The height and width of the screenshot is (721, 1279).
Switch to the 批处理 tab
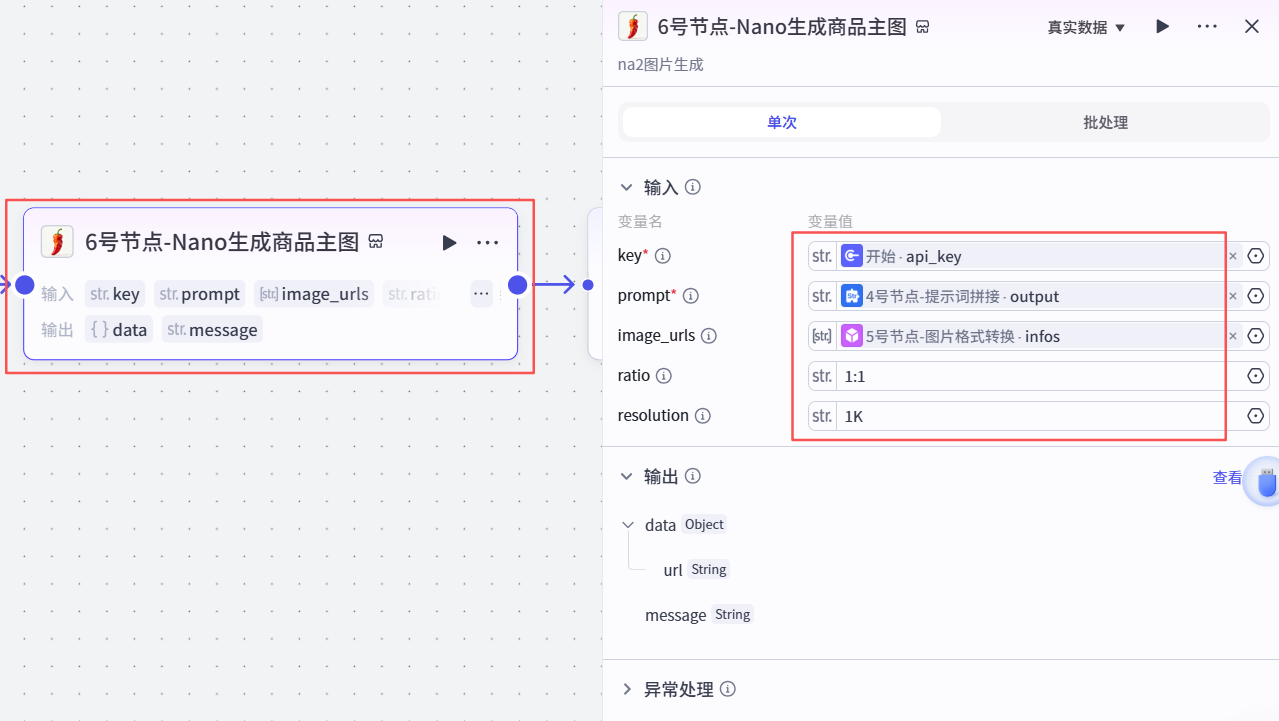(x=1104, y=122)
